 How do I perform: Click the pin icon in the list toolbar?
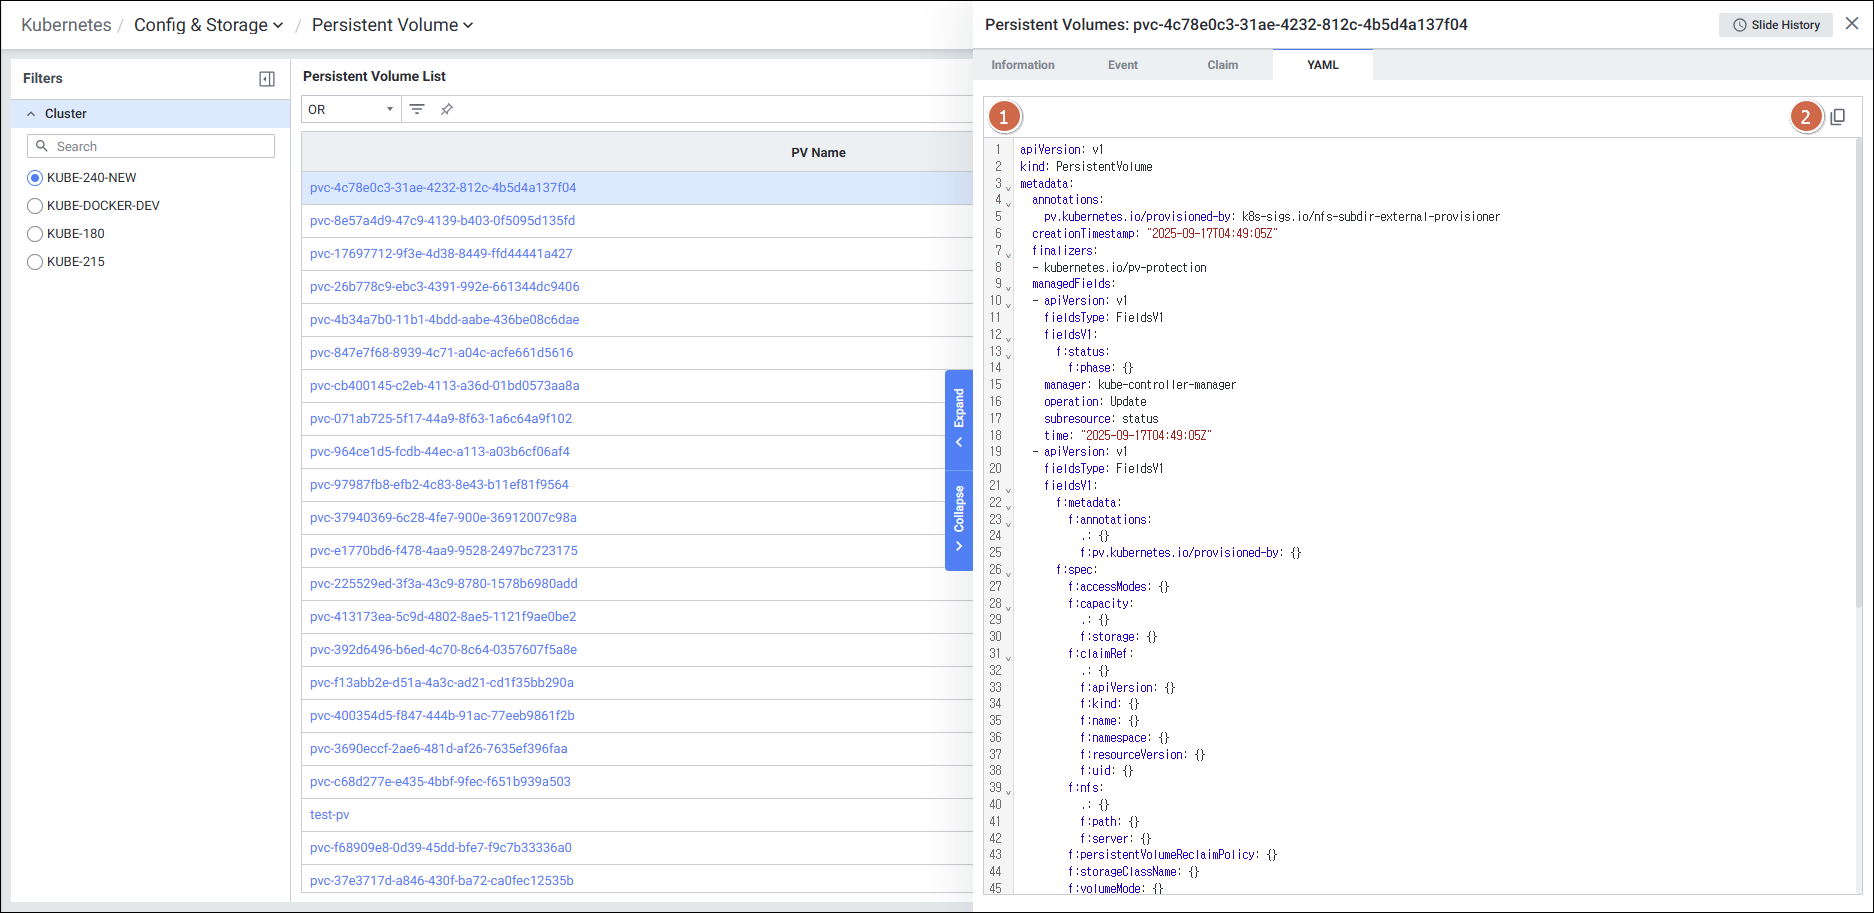point(447,109)
